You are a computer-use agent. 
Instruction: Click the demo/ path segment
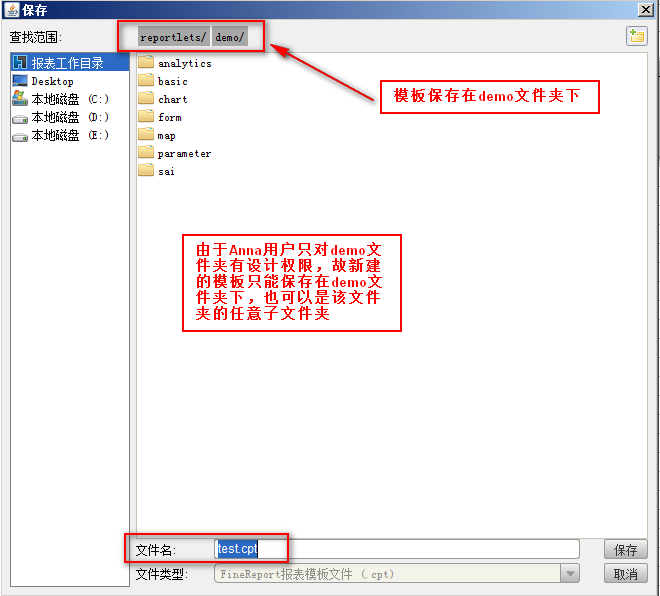coord(230,37)
